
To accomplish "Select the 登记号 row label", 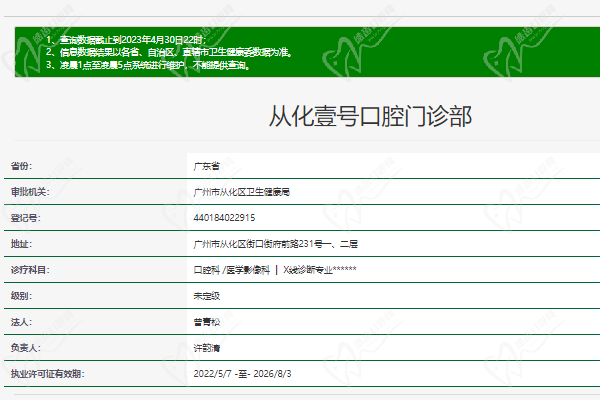I will (25, 217).
